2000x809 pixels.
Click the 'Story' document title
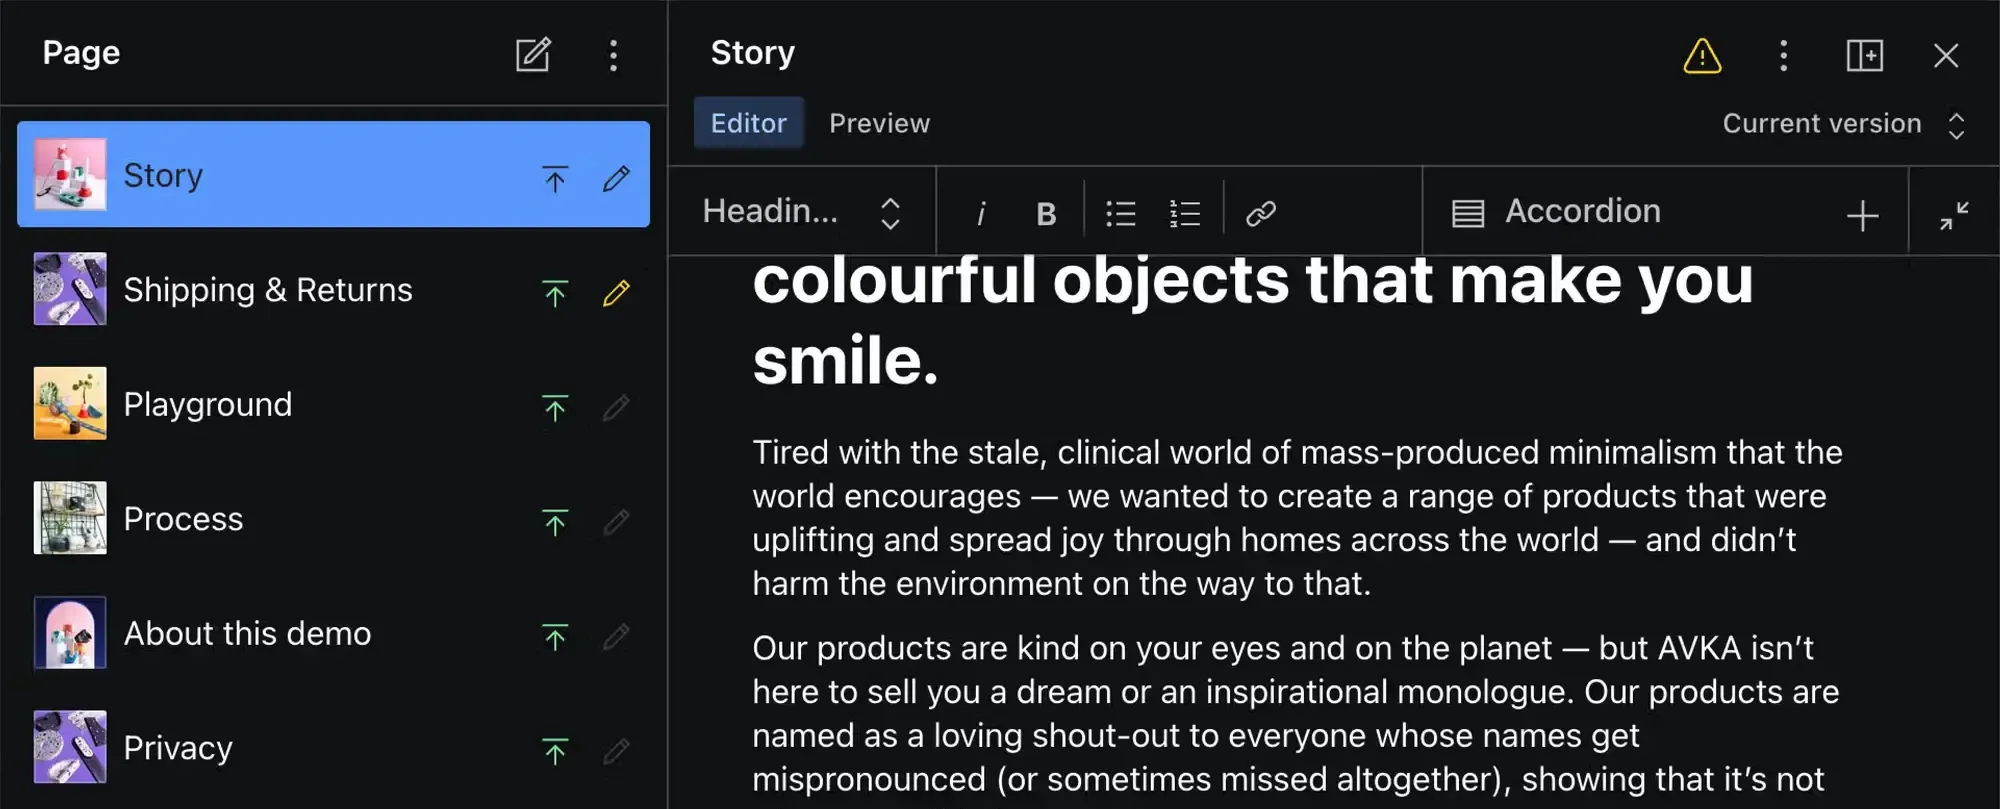pos(752,53)
